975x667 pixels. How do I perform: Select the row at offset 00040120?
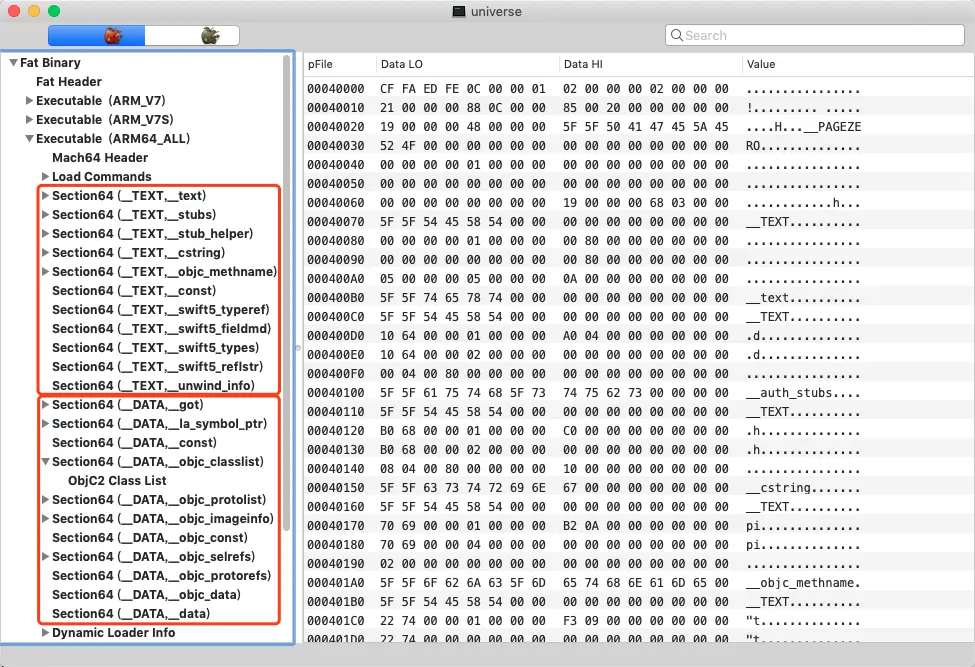[x=639, y=431]
